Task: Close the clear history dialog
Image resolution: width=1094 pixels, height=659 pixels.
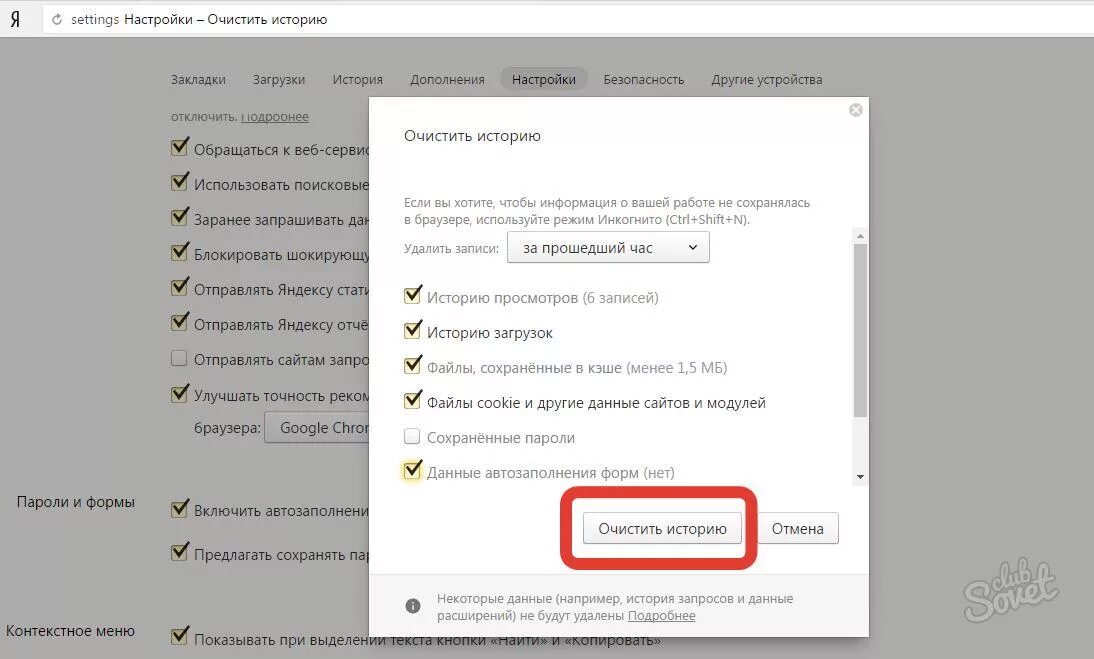Action: coord(855,110)
